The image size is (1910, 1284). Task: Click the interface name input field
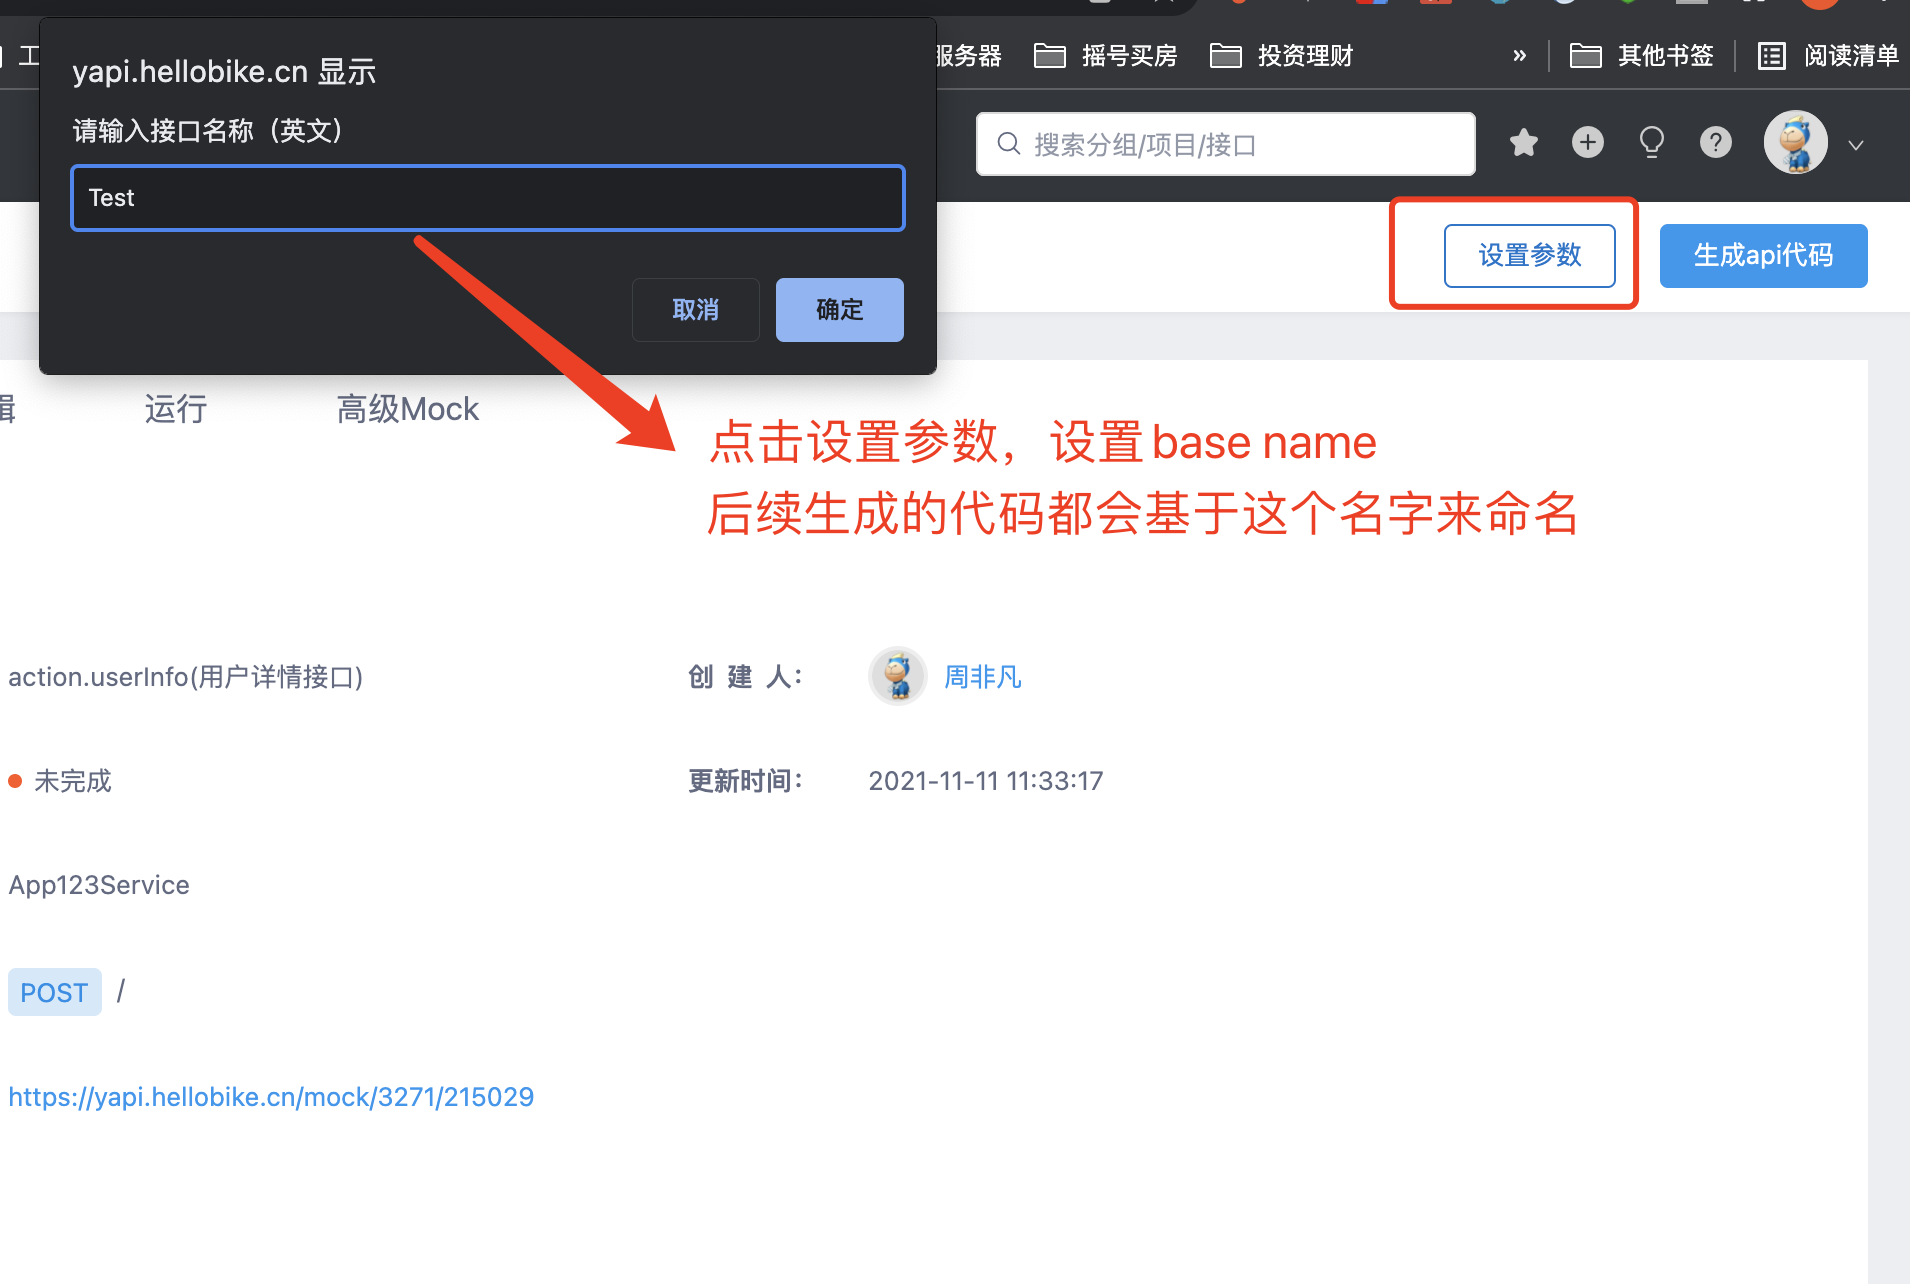[x=488, y=198]
